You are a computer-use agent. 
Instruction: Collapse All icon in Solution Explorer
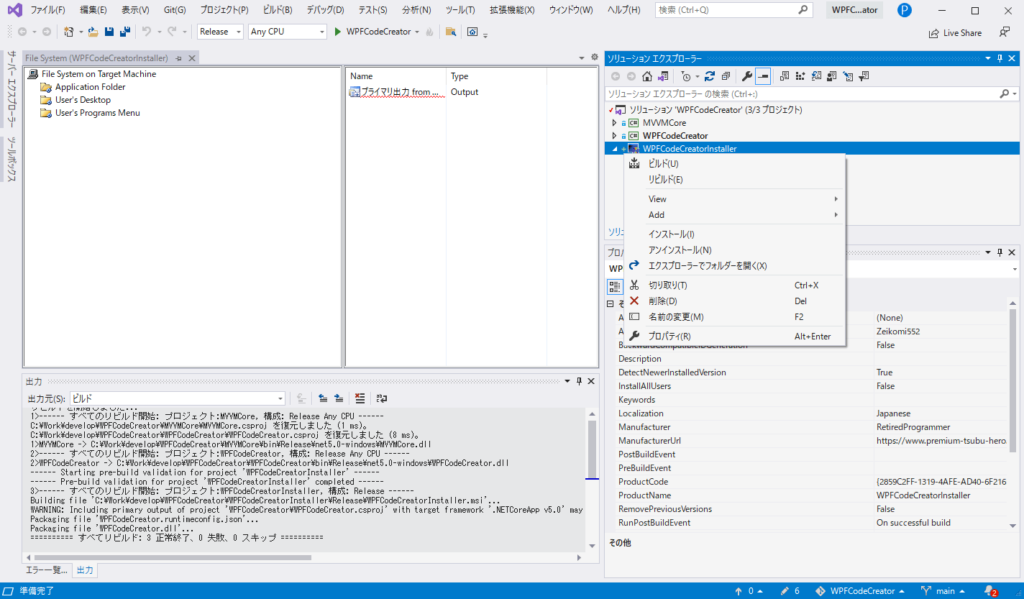(726, 76)
